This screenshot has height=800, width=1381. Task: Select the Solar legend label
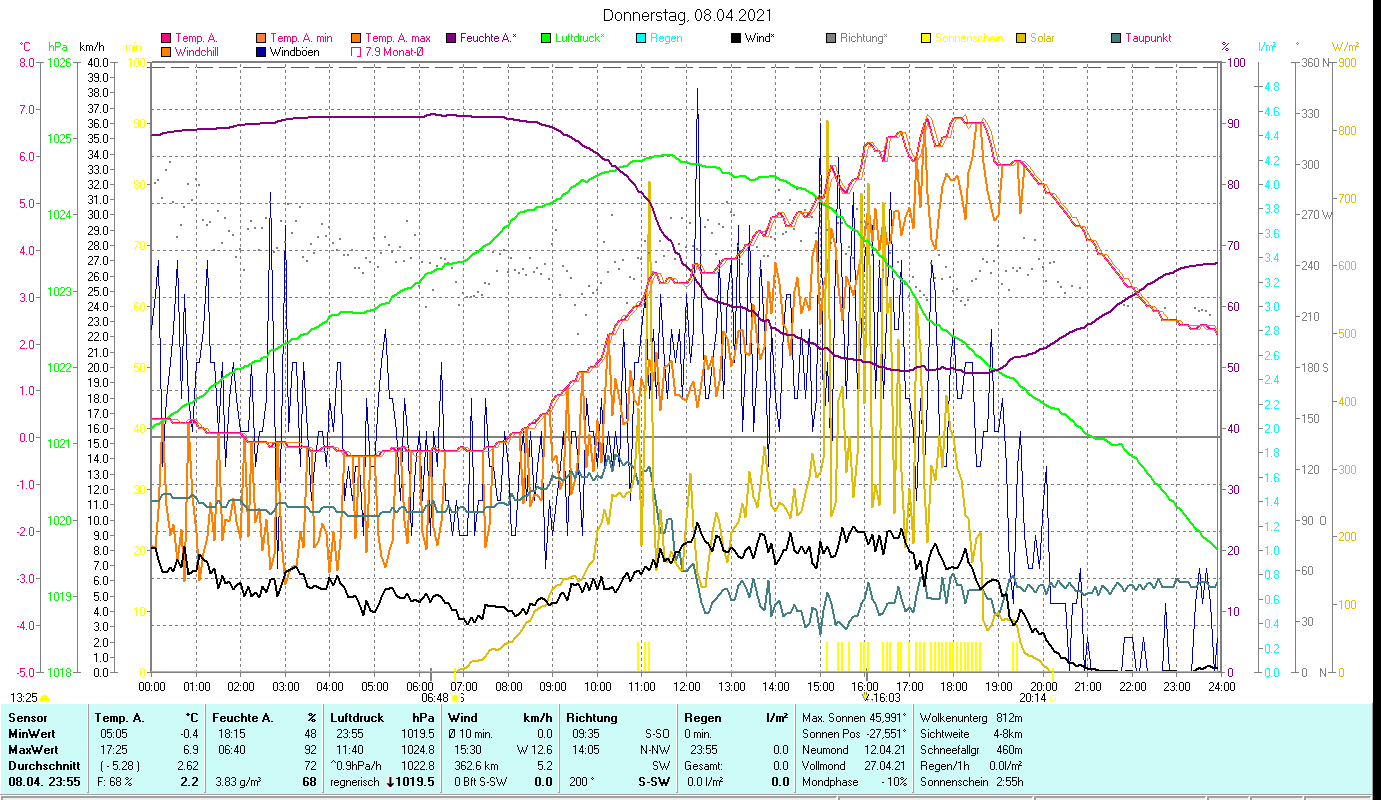click(1044, 38)
